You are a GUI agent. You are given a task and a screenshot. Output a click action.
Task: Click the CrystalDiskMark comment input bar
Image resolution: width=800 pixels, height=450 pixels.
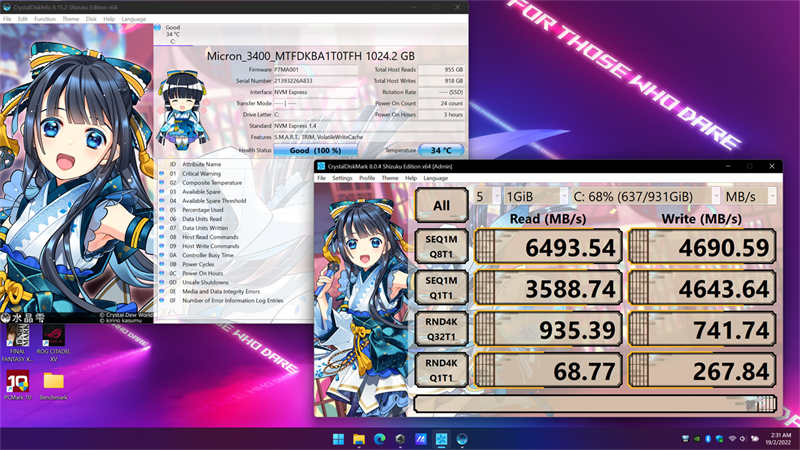click(x=595, y=404)
